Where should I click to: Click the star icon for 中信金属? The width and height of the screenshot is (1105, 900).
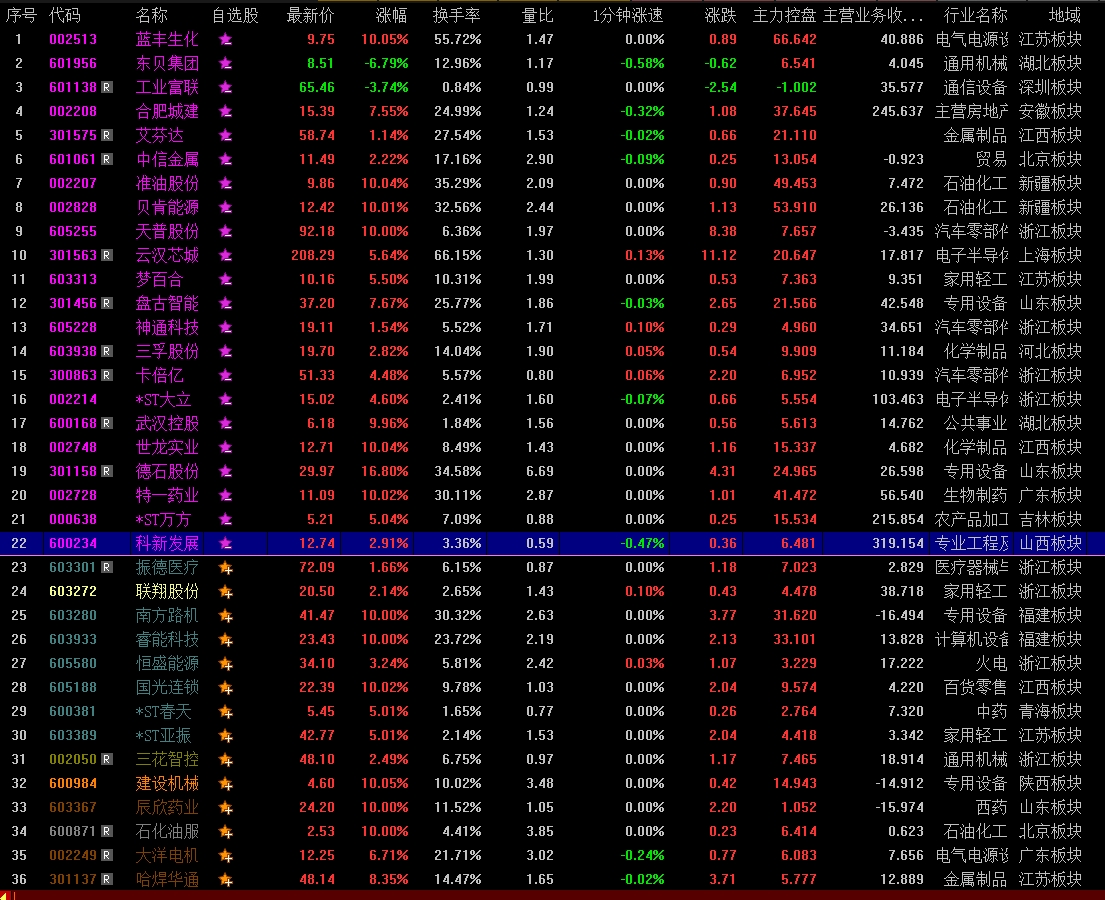(x=226, y=159)
